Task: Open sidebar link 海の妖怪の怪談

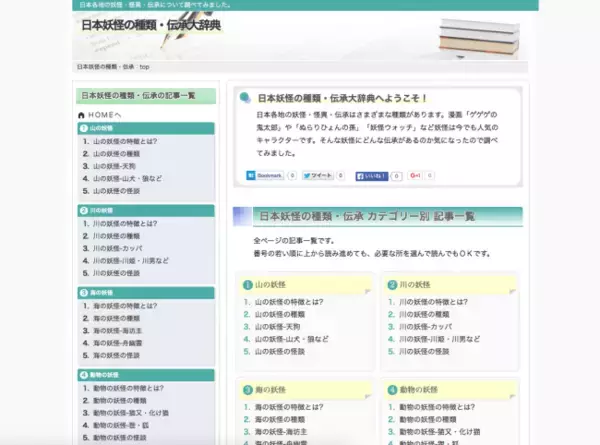Action: tap(116, 355)
